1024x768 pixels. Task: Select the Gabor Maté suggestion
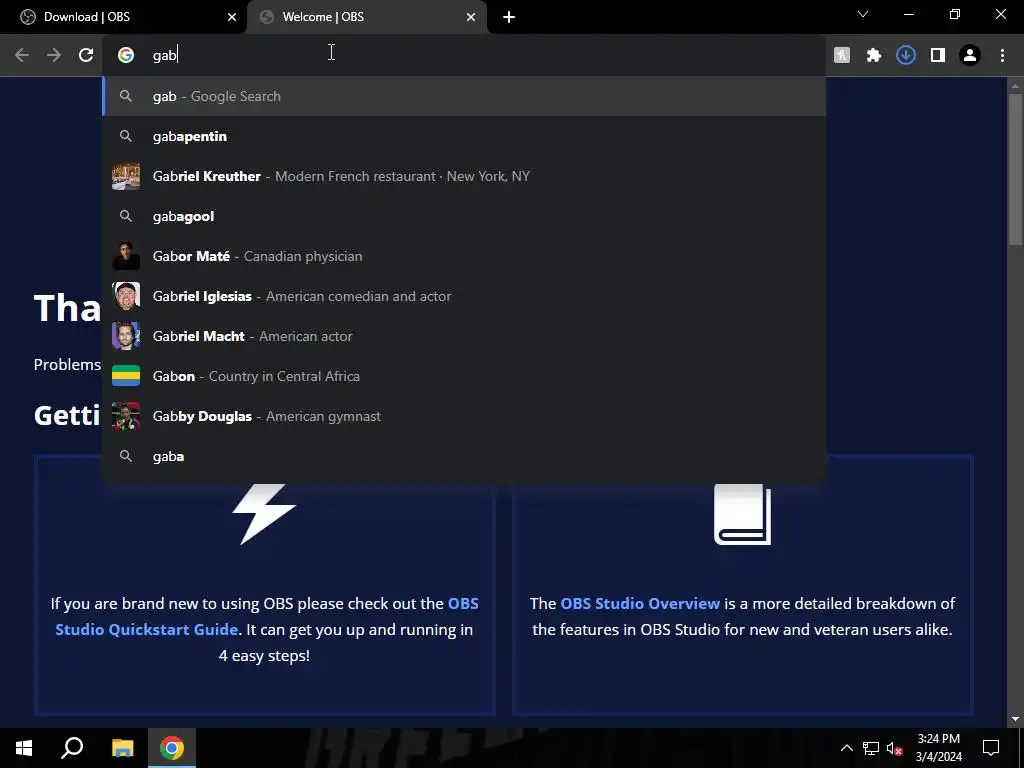click(x=464, y=256)
